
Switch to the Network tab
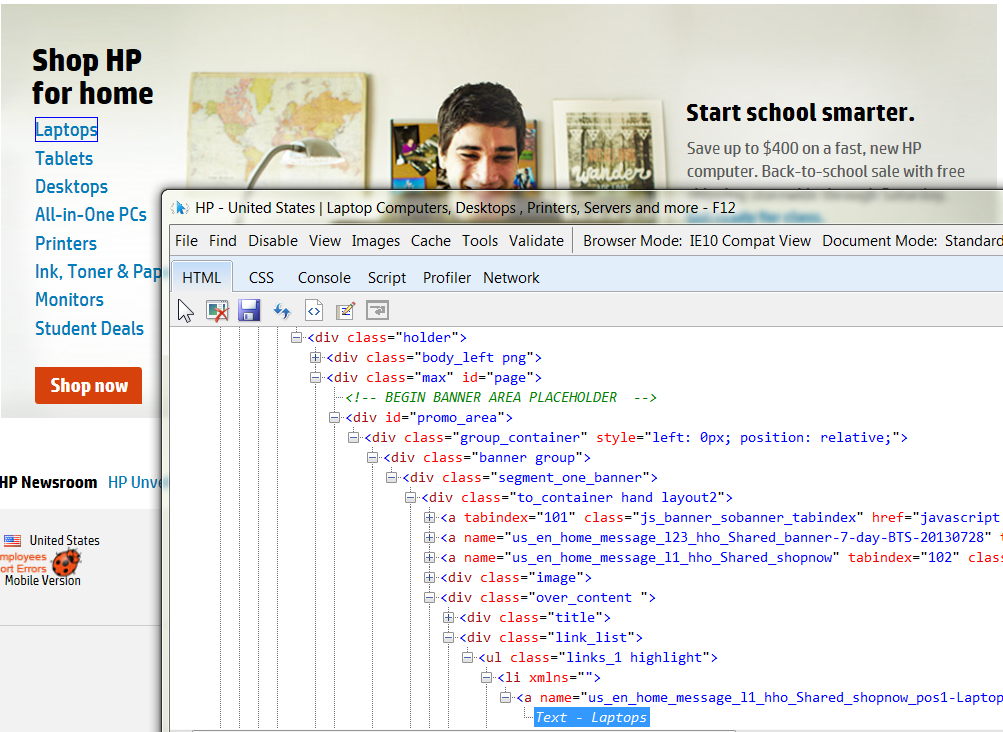click(x=511, y=278)
